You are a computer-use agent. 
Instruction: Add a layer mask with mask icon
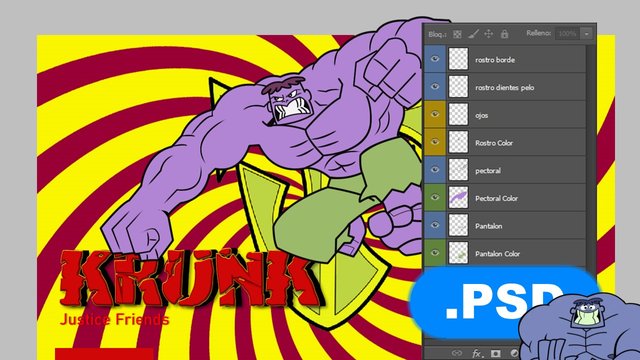(496, 353)
